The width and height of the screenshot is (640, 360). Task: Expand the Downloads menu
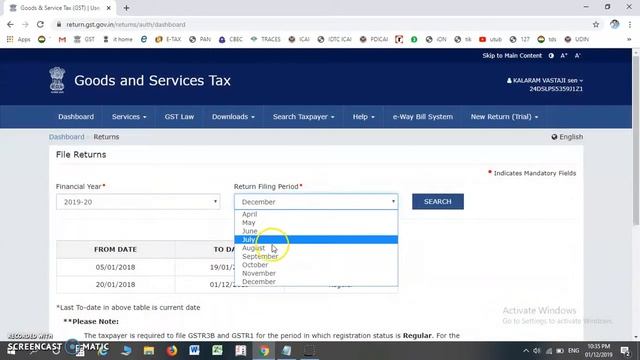(x=233, y=117)
